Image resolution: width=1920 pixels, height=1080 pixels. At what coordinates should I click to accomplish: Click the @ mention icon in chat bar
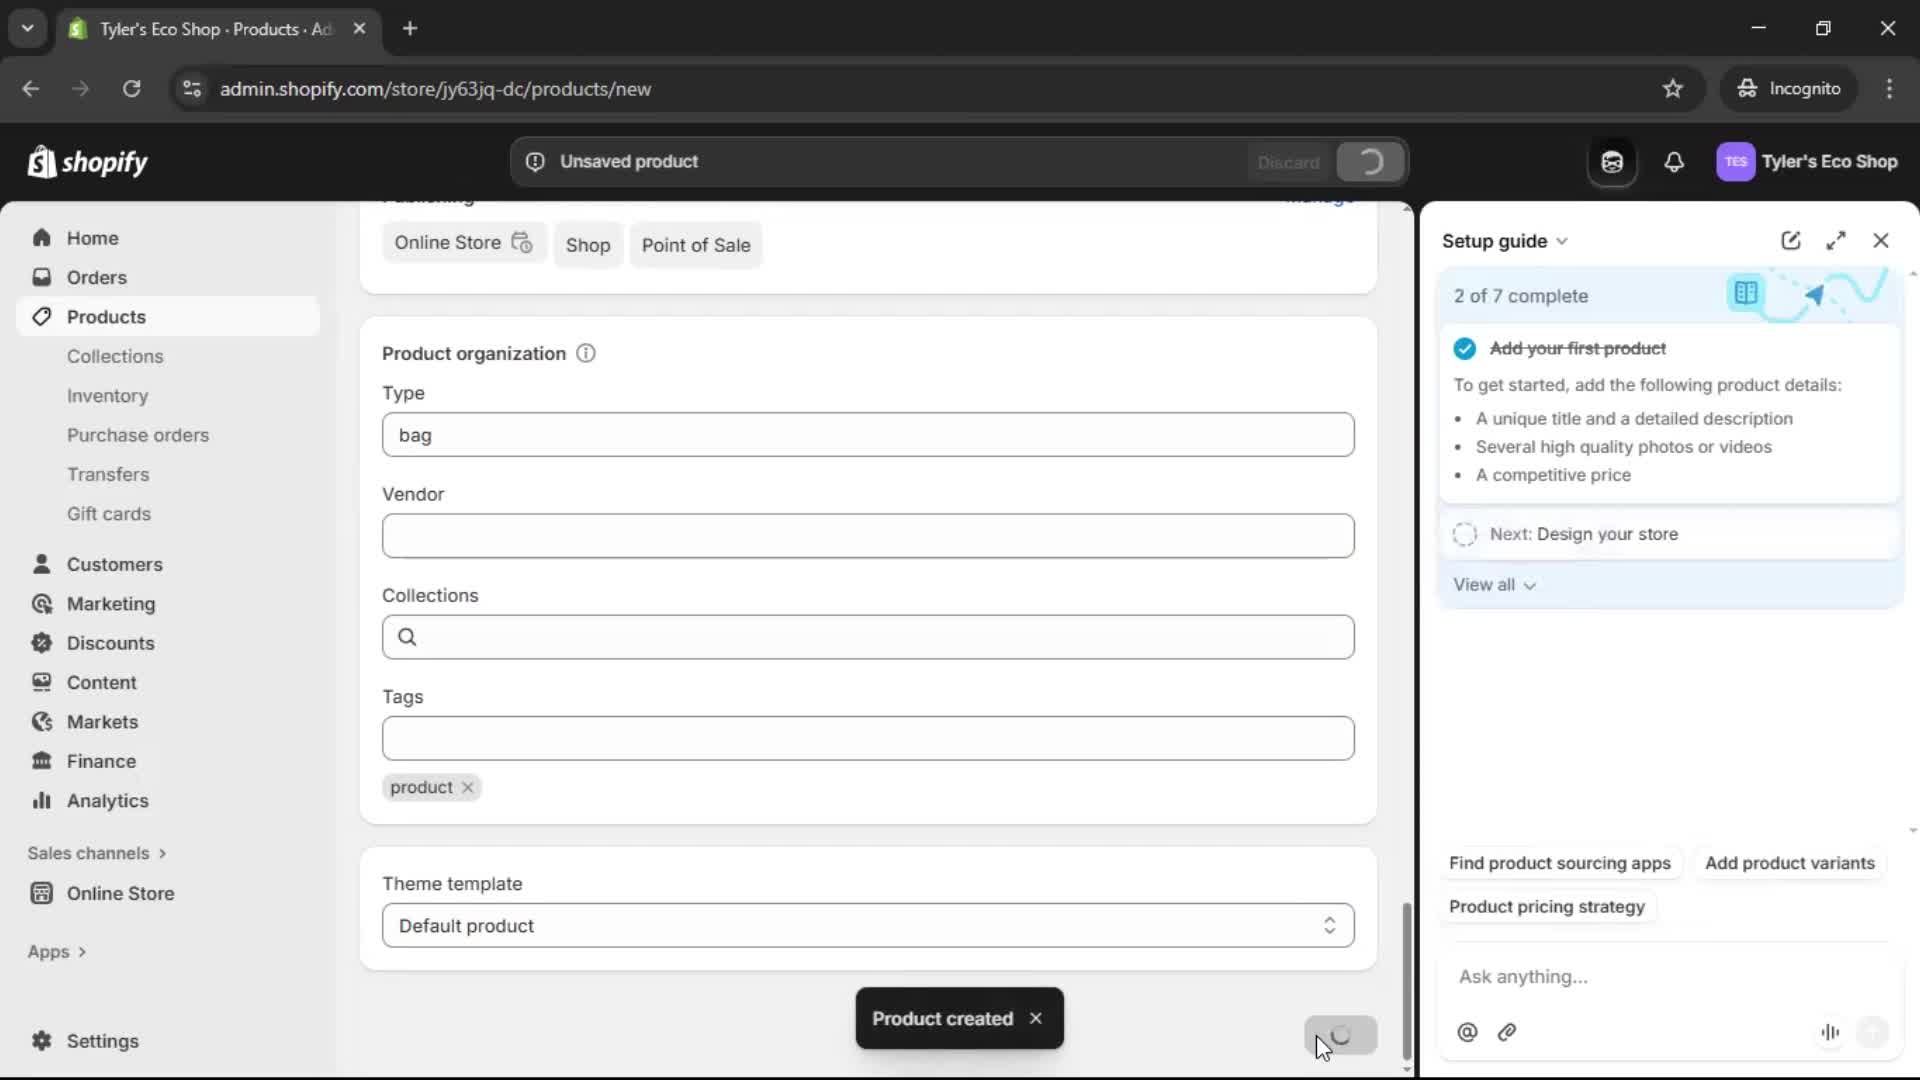(x=1467, y=1033)
